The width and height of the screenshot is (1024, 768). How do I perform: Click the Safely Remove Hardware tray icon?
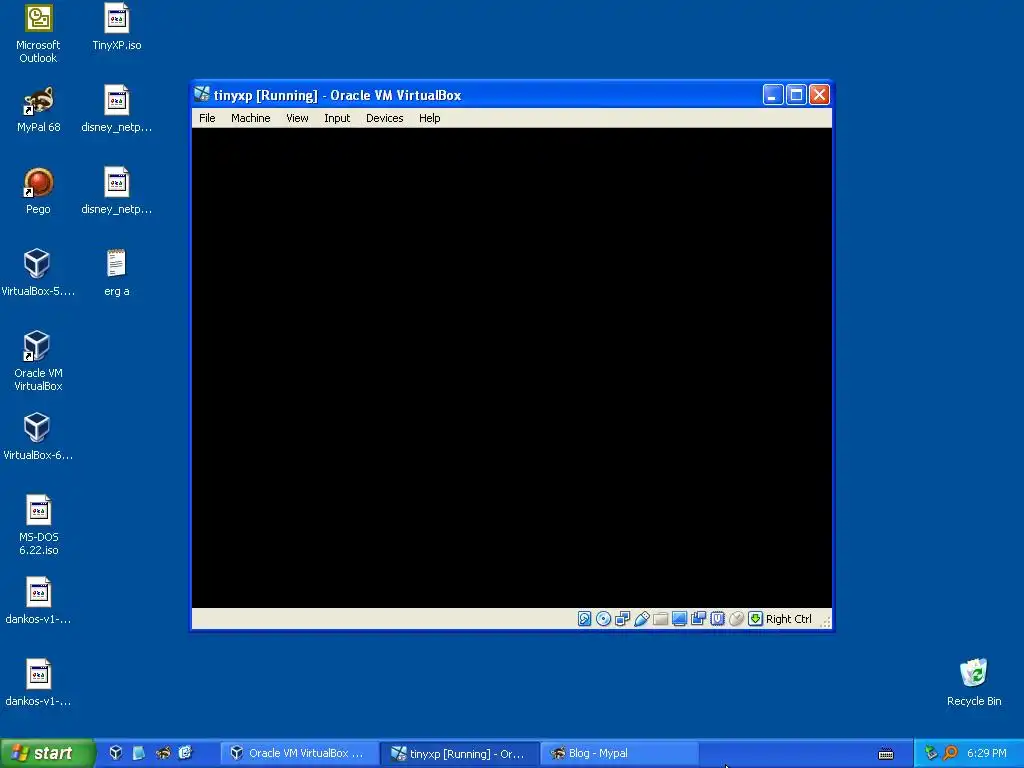[x=931, y=753]
